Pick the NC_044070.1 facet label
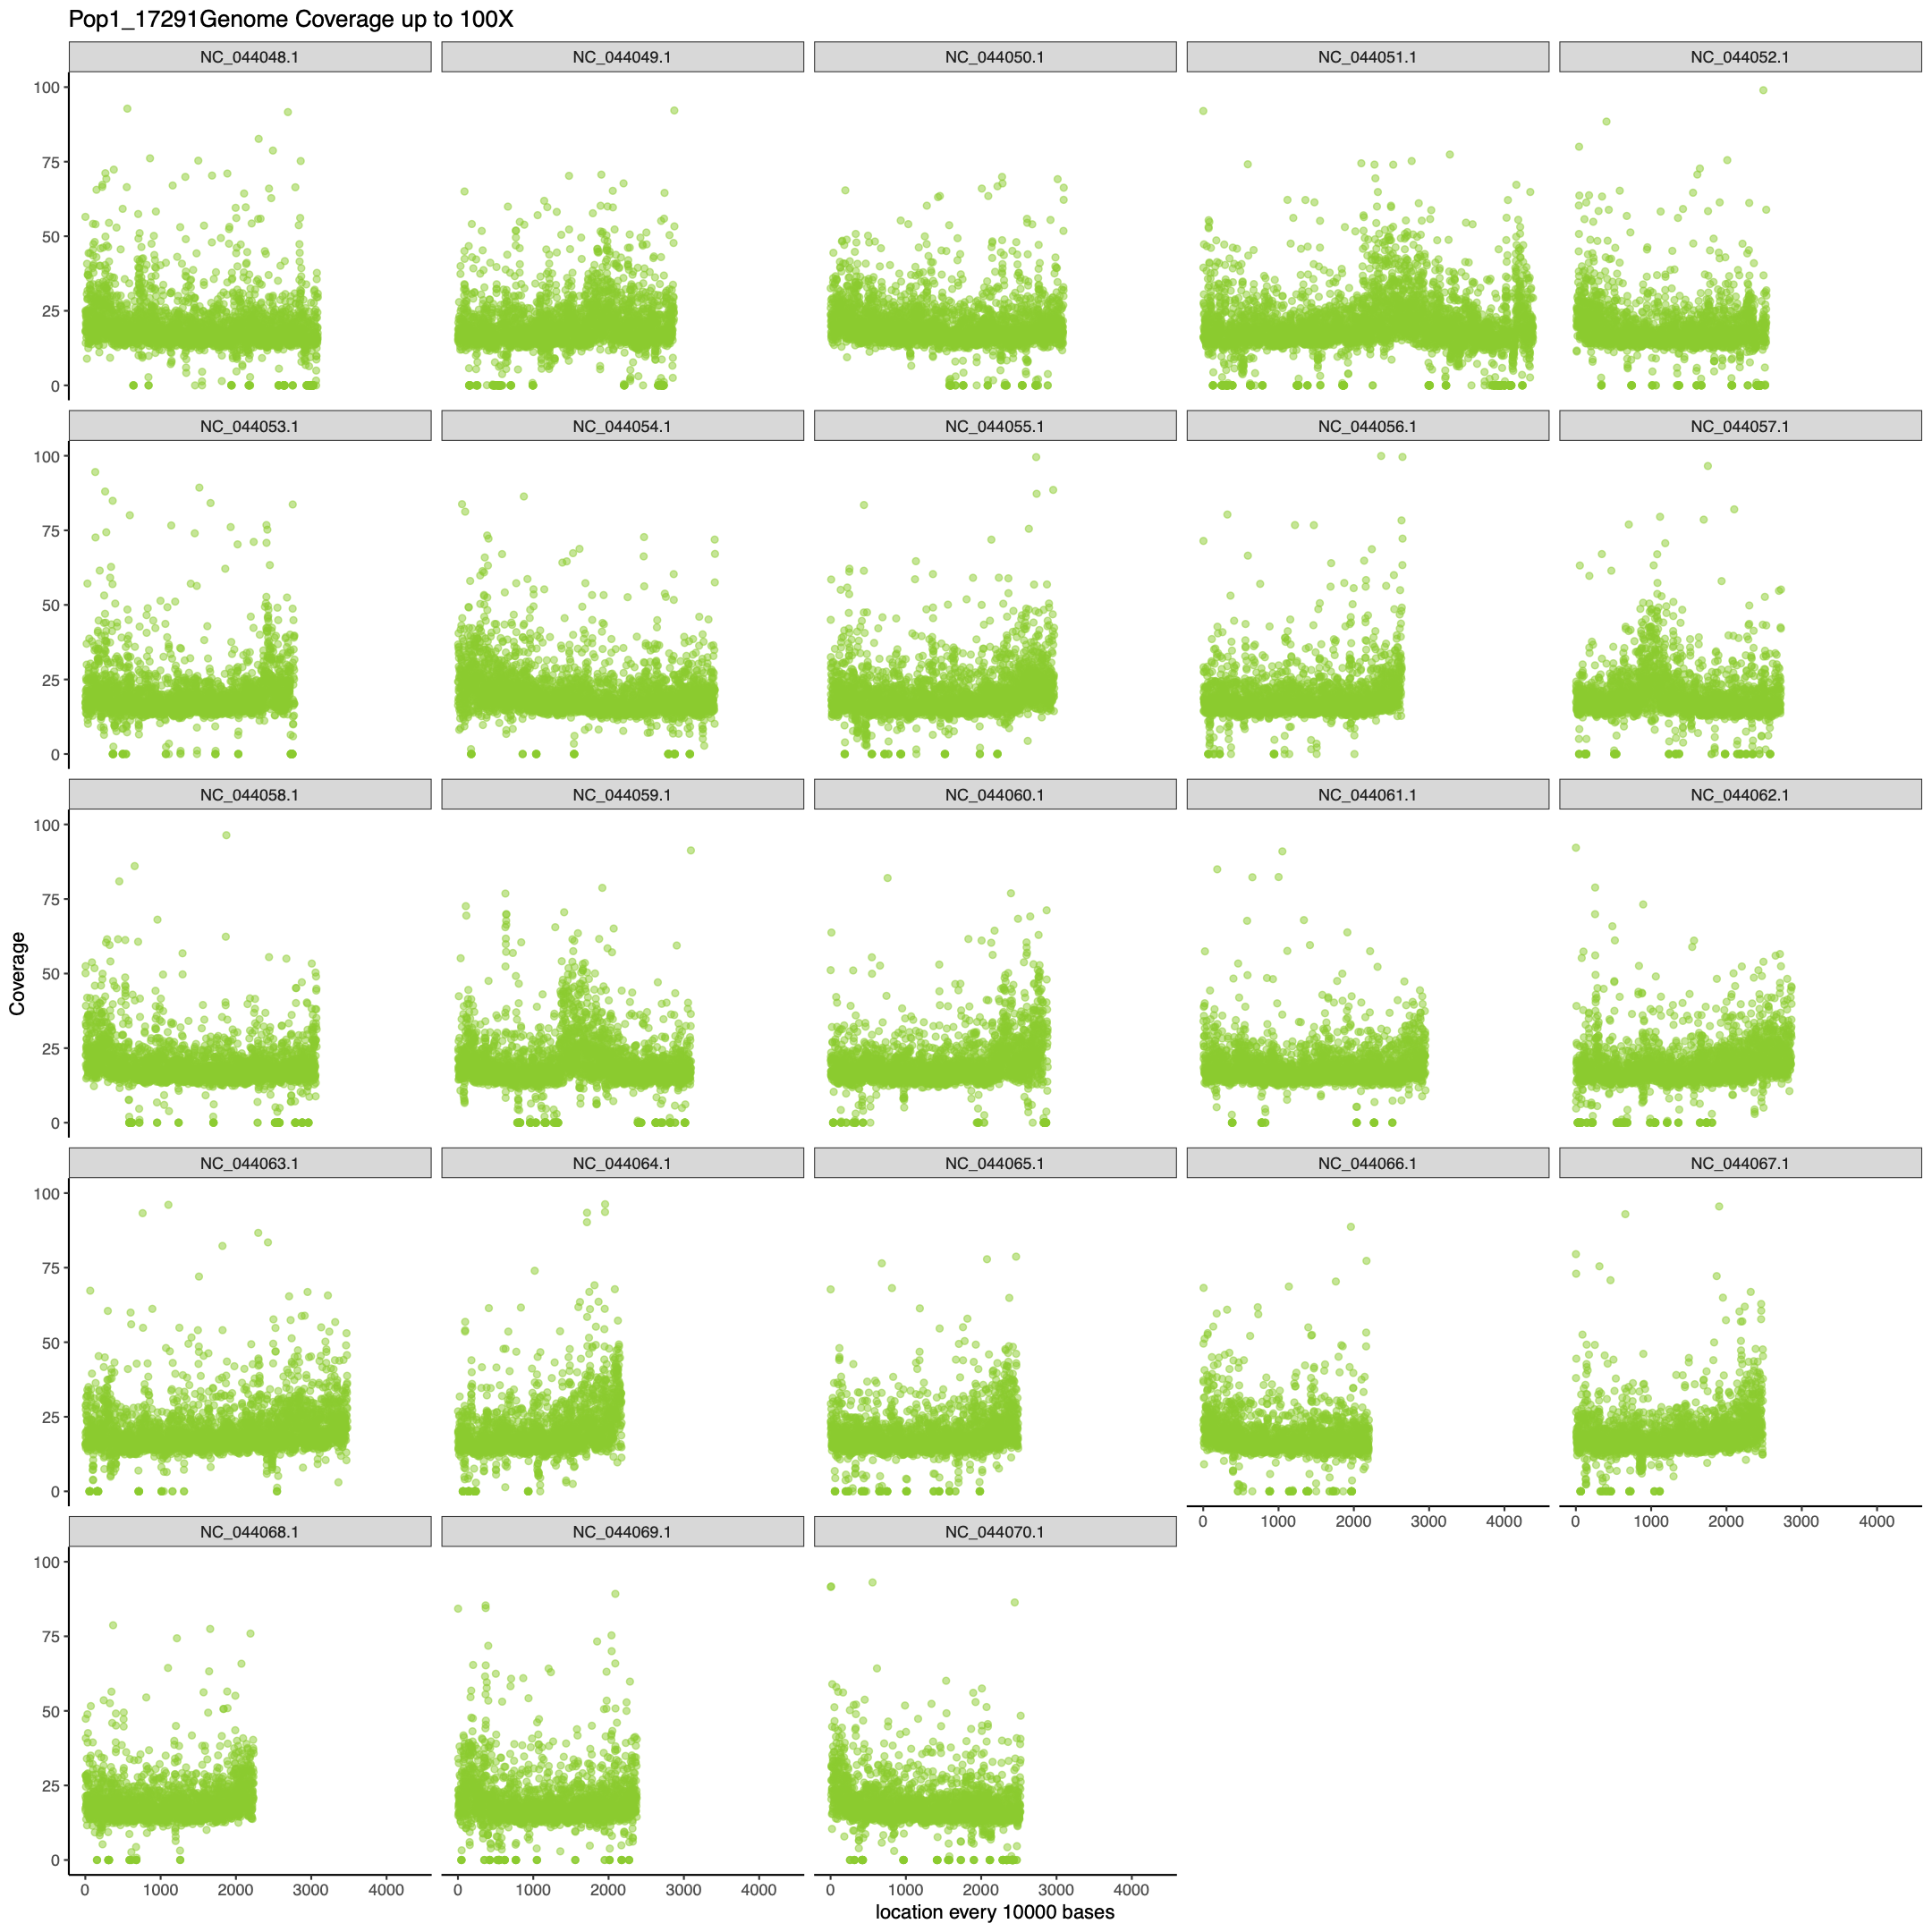Image resolution: width=1932 pixels, height=1932 pixels. point(995,1532)
